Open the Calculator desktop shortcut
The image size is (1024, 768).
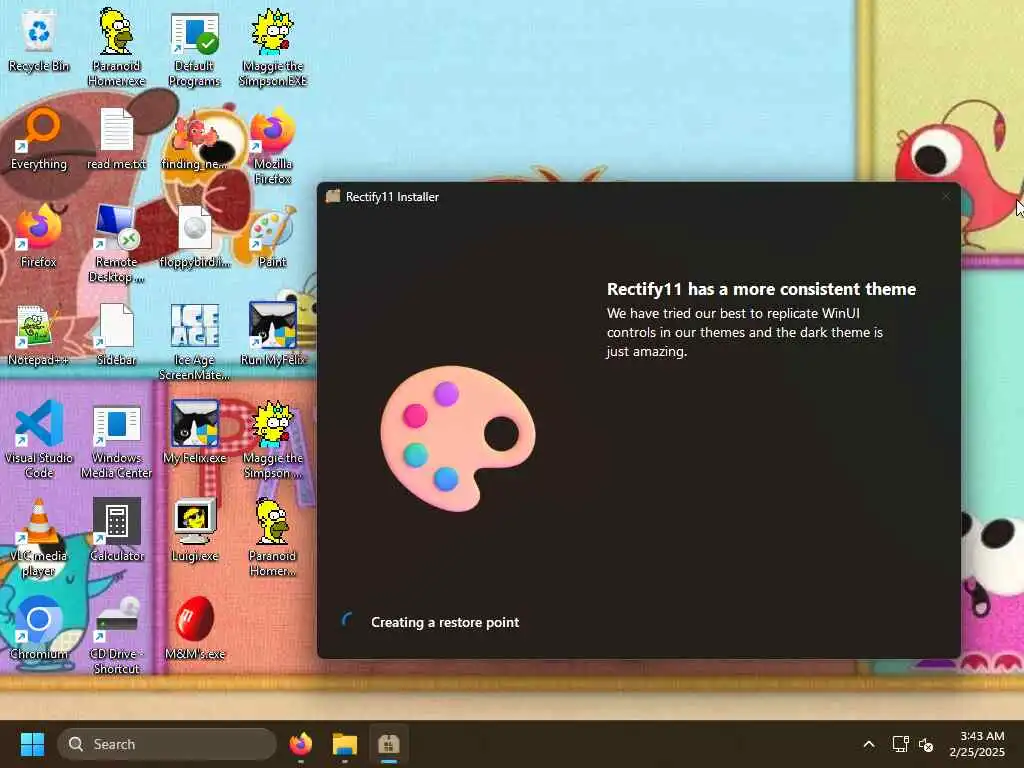click(x=116, y=530)
